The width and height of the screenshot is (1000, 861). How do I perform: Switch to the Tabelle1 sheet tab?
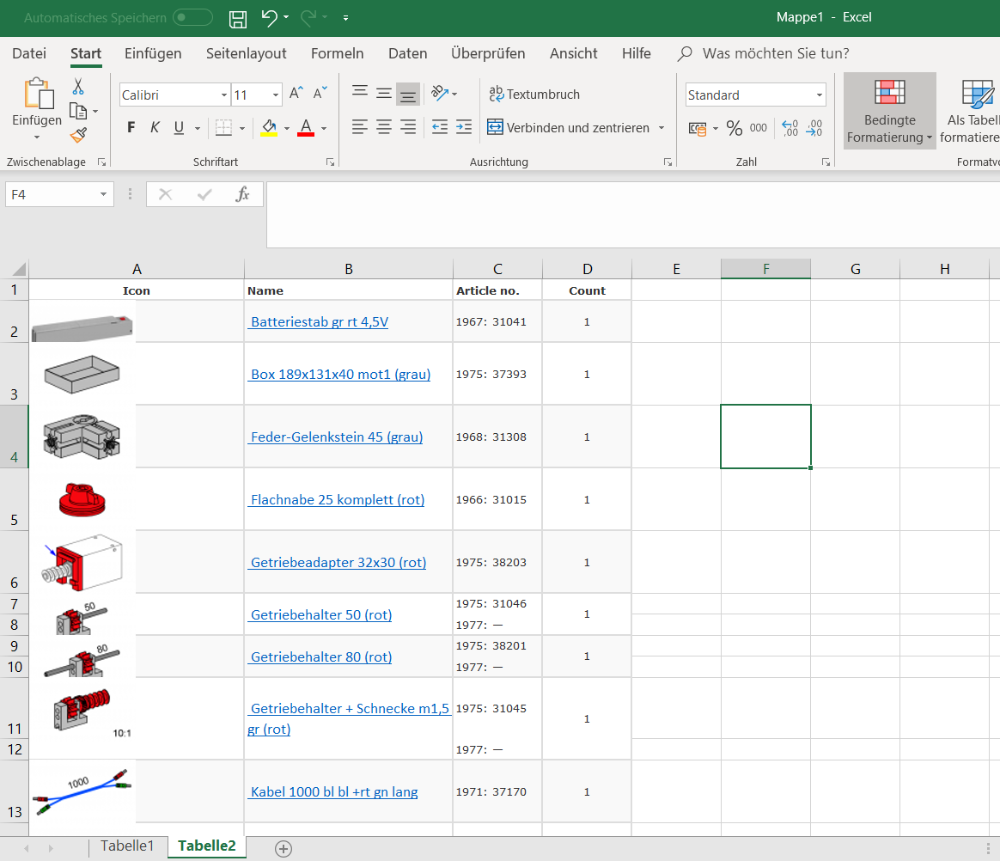click(x=127, y=845)
